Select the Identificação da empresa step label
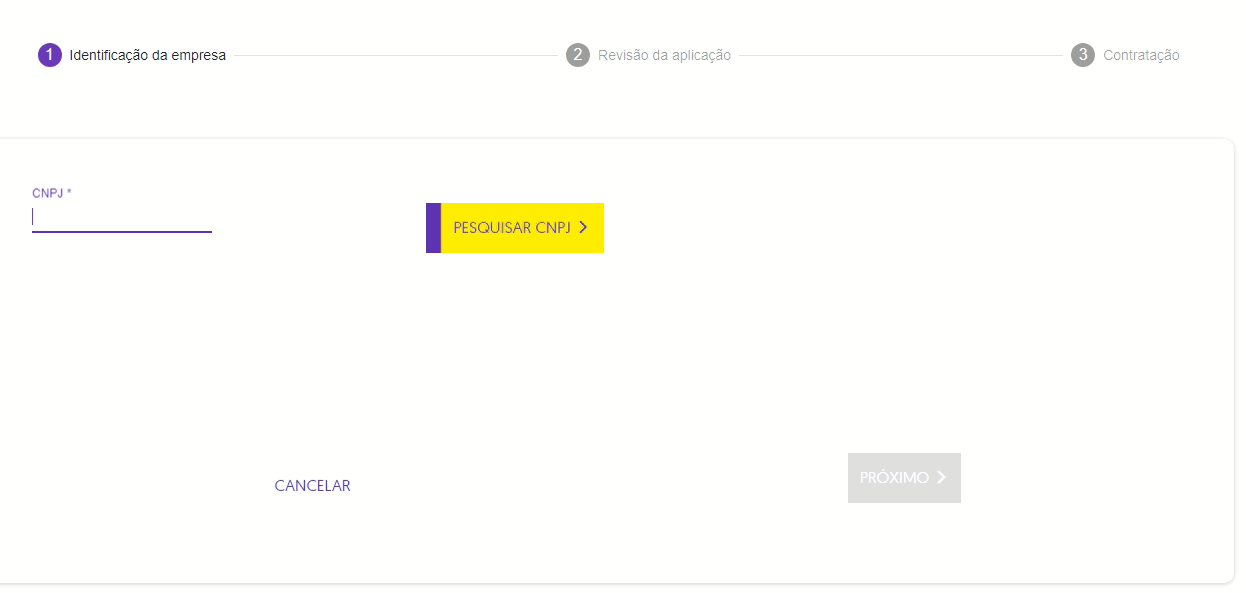The image size is (1246, 593). tap(147, 56)
